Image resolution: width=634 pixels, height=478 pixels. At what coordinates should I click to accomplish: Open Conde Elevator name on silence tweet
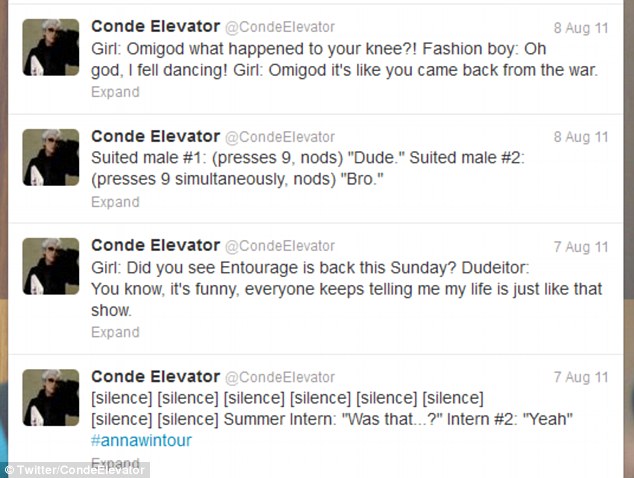point(155,377)
